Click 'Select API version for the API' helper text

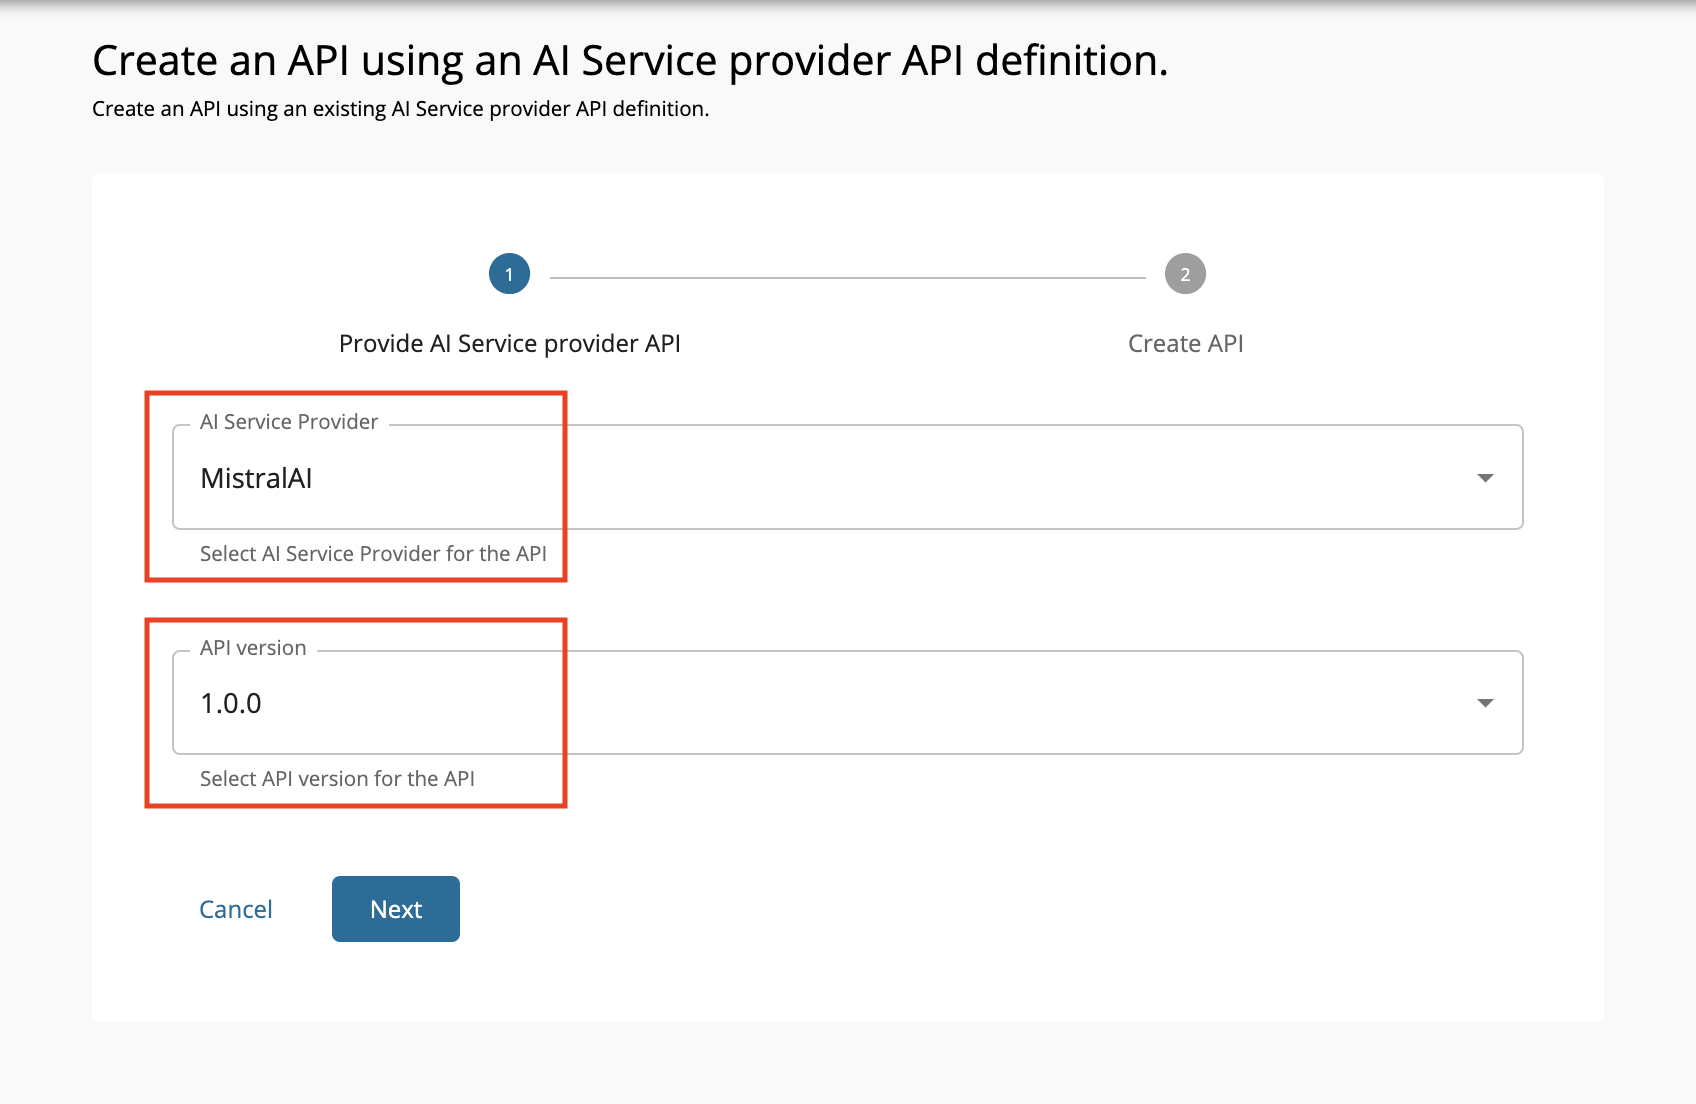[337, 778]
